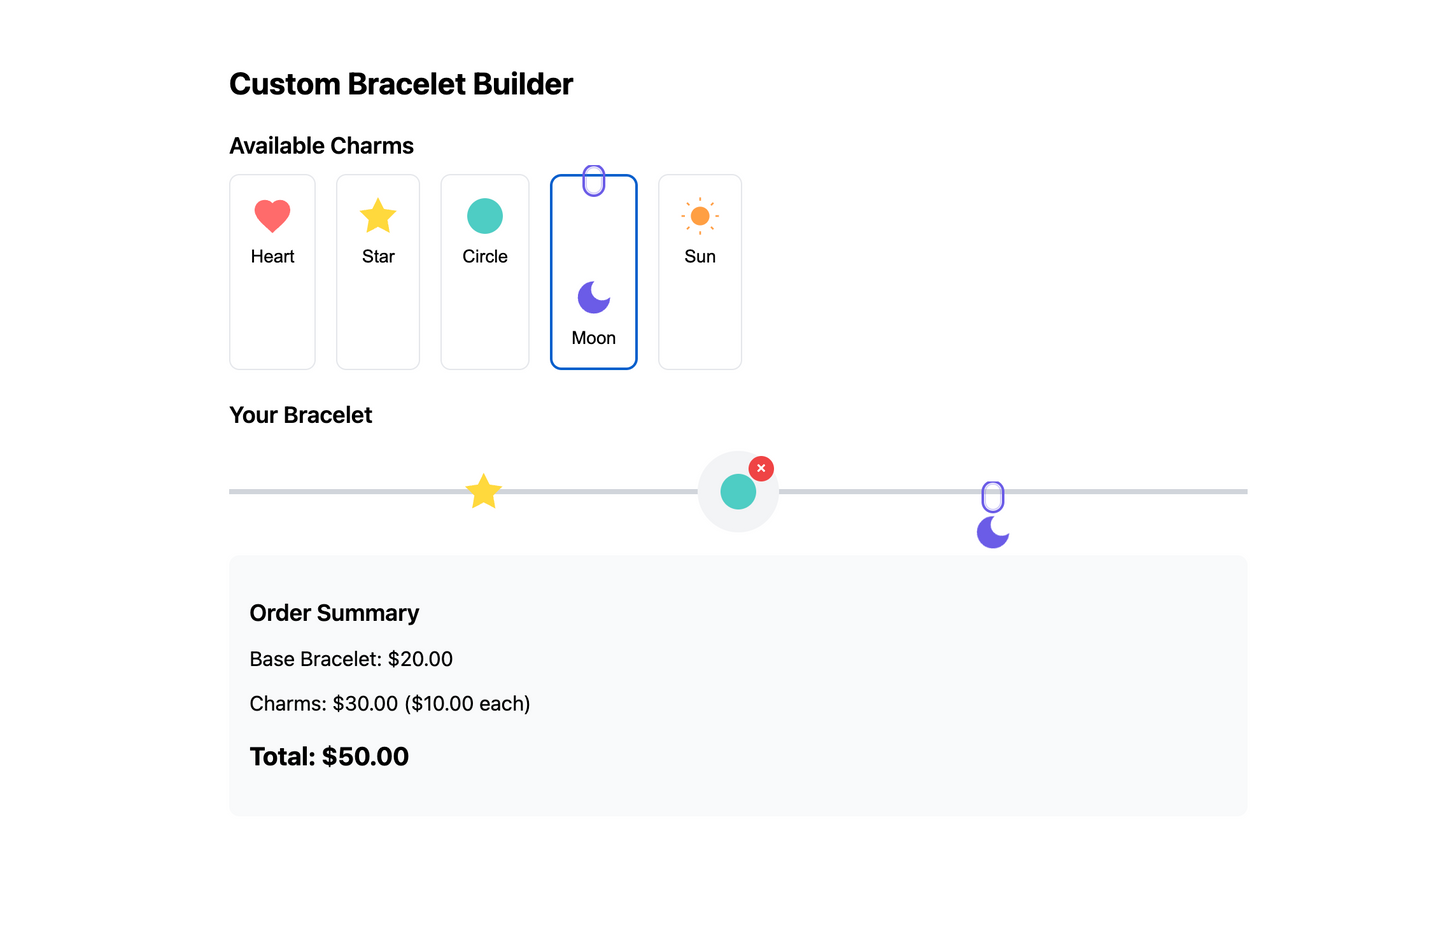Click the Heart label text
The image size is (1450, 925).
(x=272, y=257)
